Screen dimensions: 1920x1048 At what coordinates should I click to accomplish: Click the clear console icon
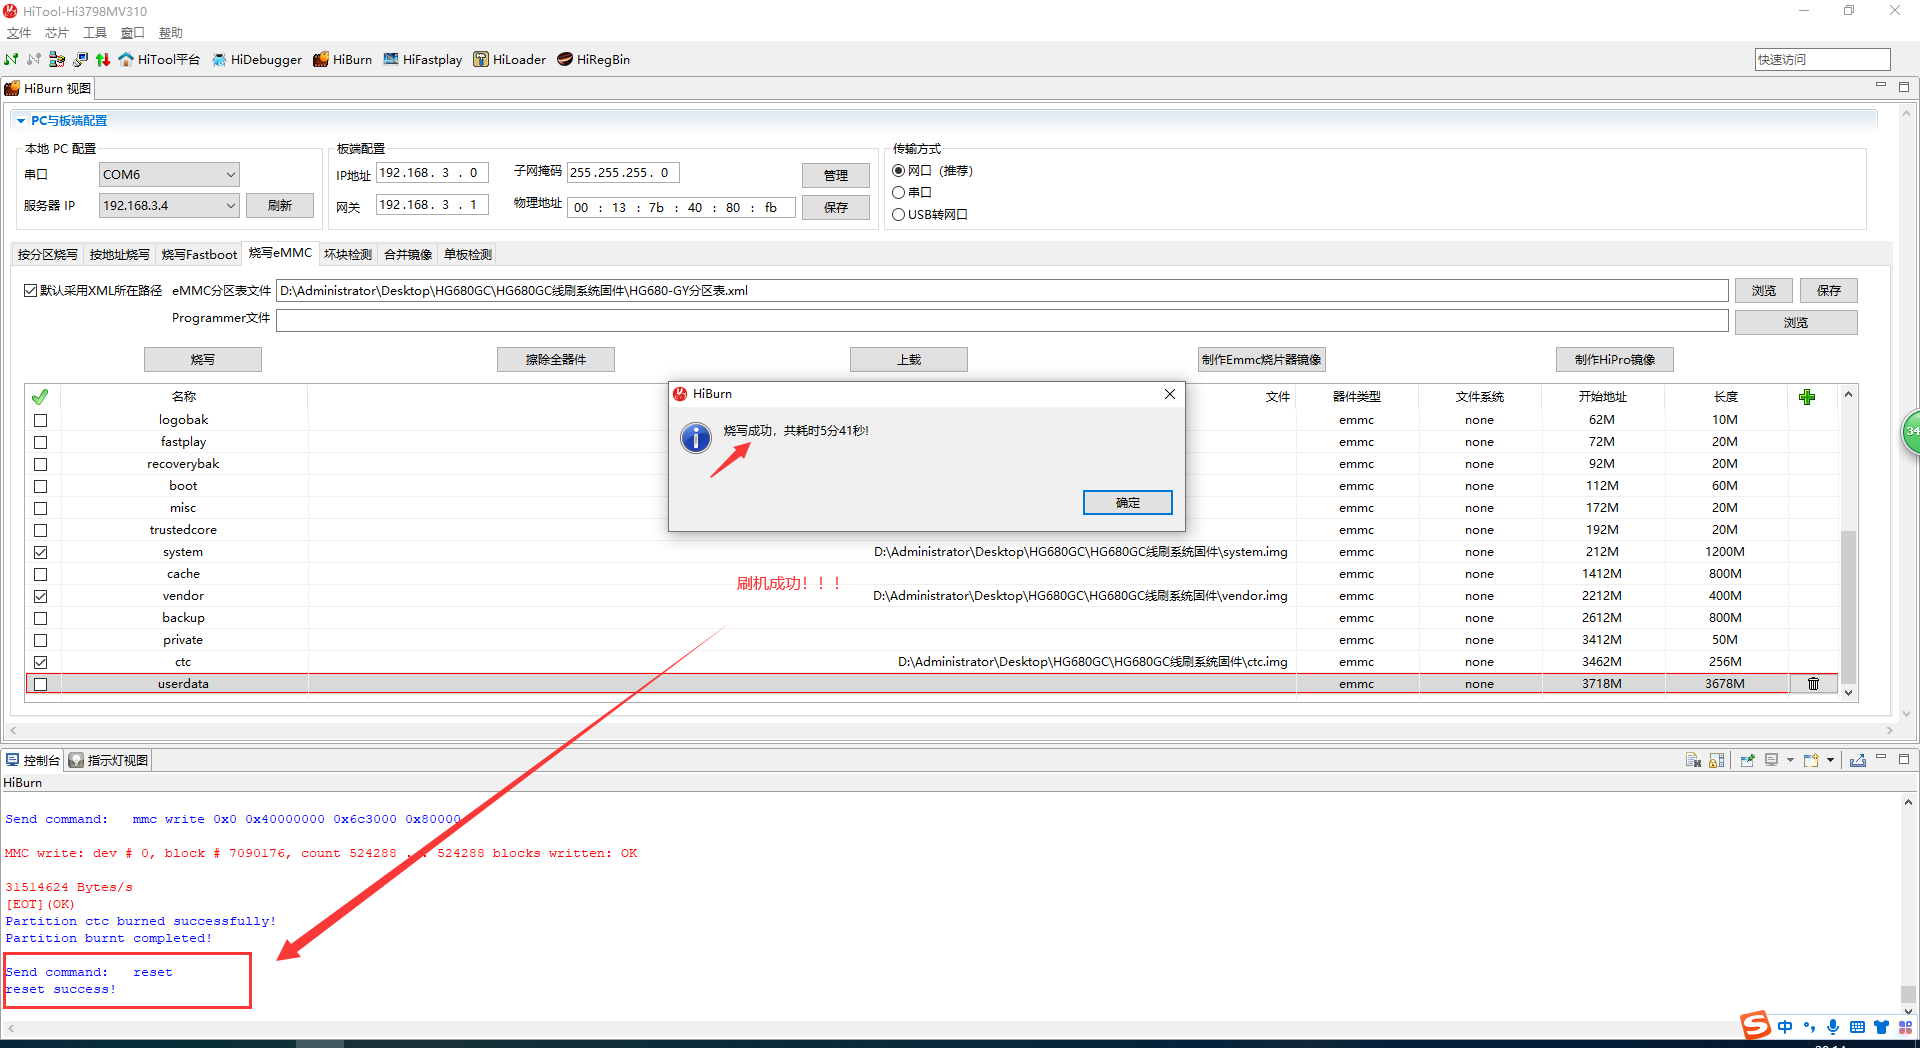pos(1693,760)
